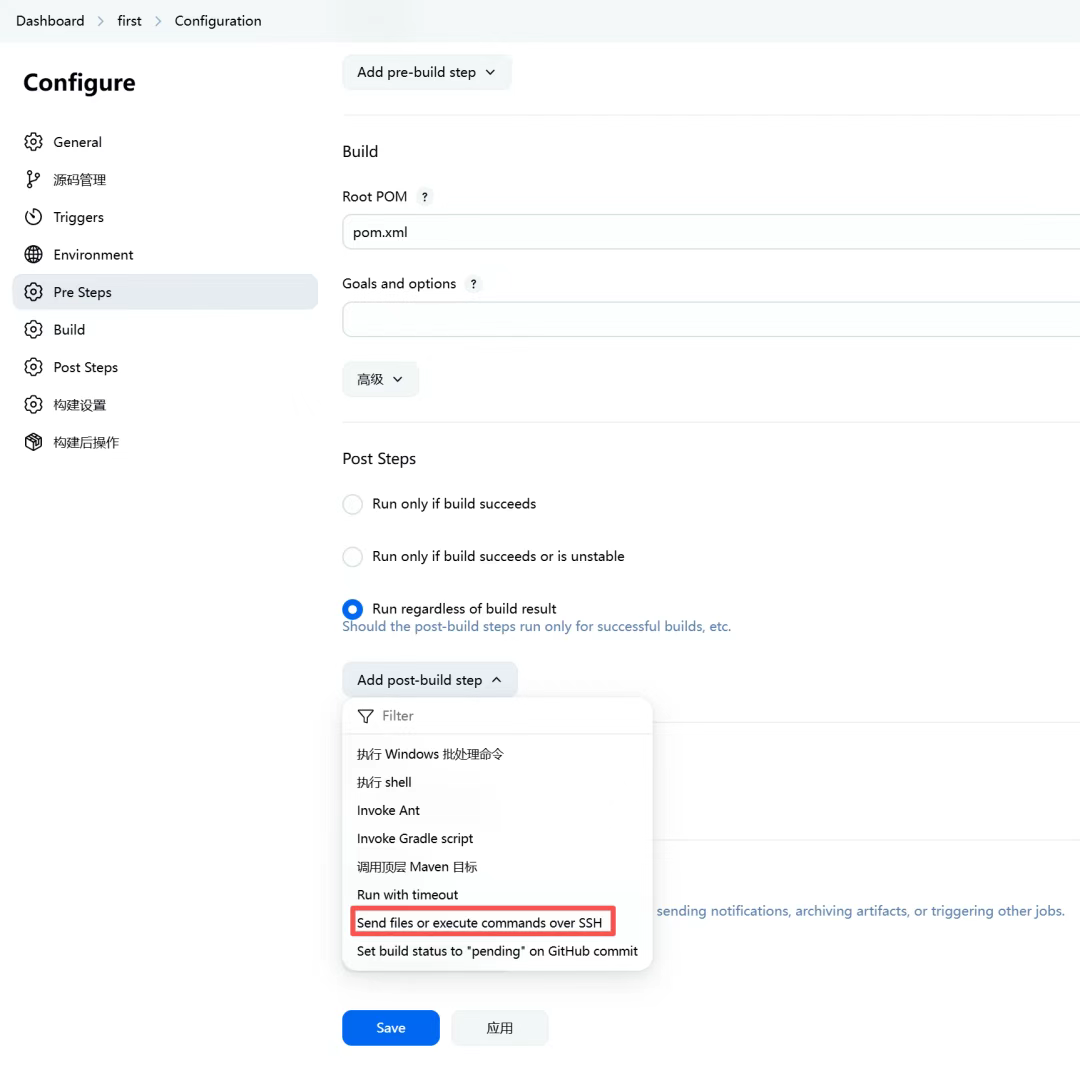Collapse Add post-build step dropdown
The height and width of the screenshot is (1067, 1080).
click(x=430, y=680)
